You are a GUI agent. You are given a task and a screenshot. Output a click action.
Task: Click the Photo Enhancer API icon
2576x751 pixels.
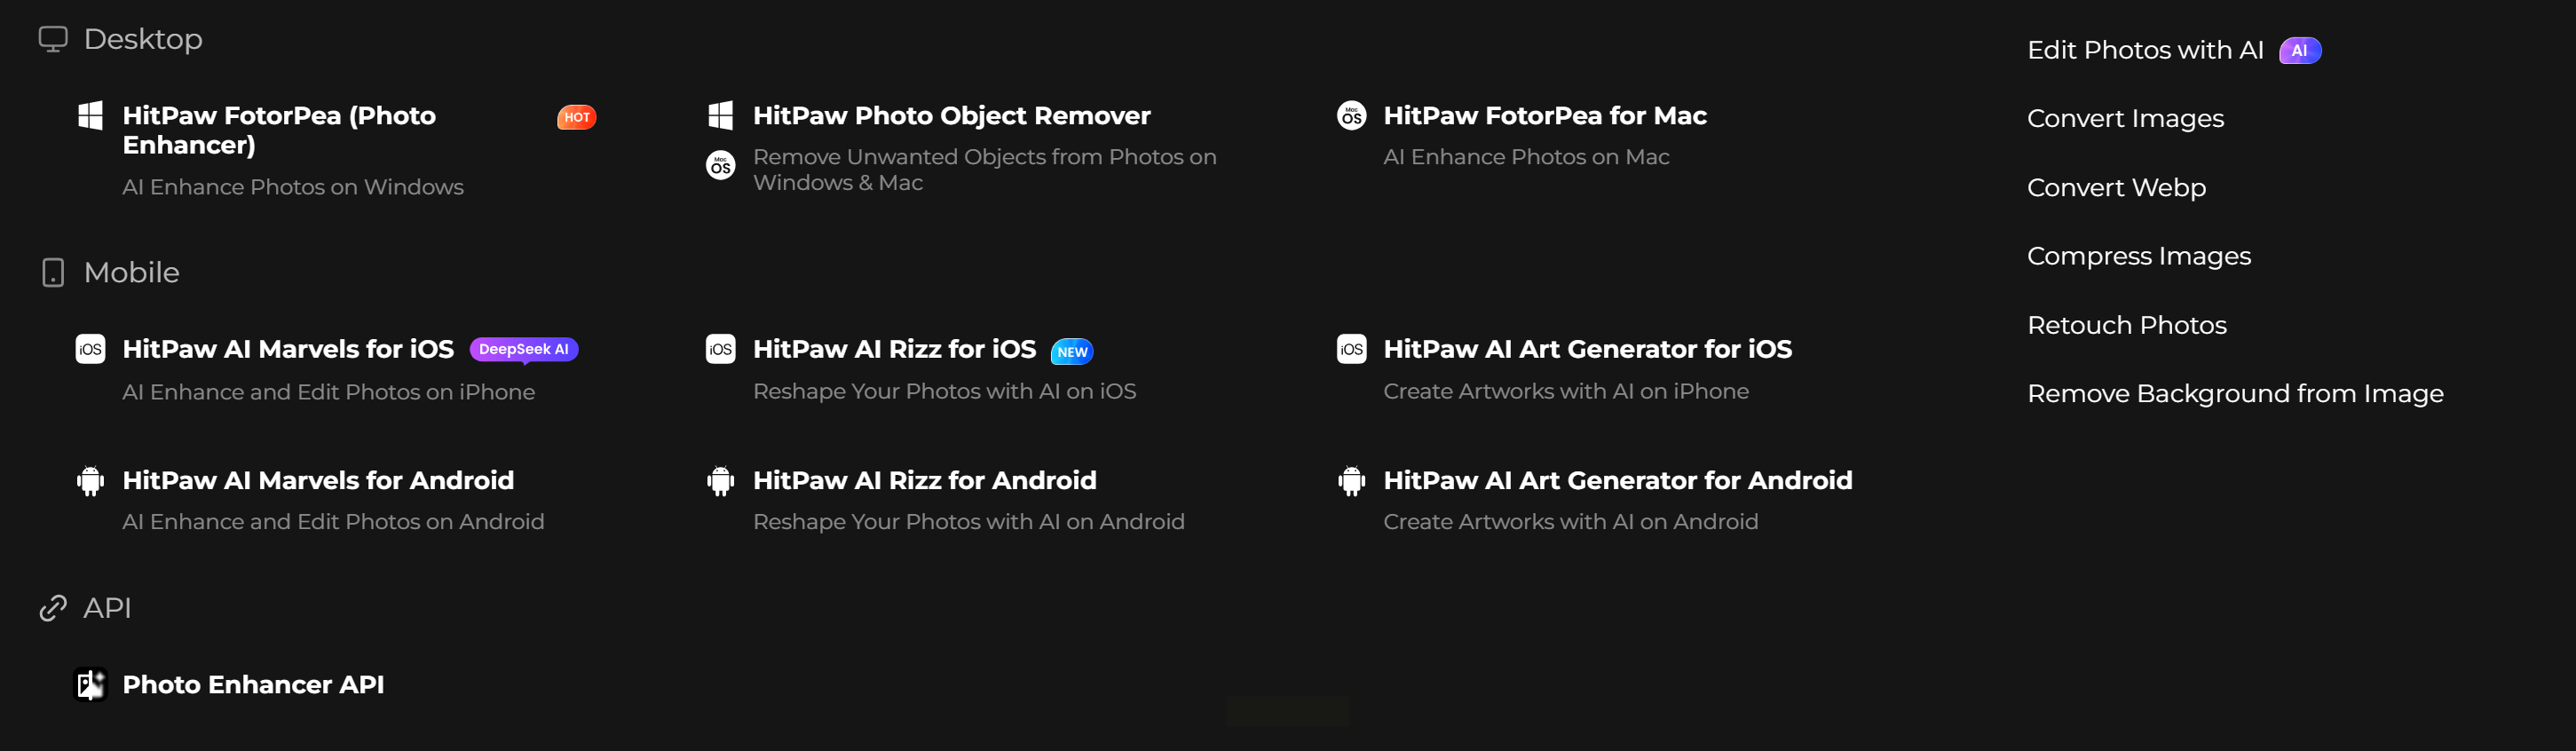click(90, 685)
